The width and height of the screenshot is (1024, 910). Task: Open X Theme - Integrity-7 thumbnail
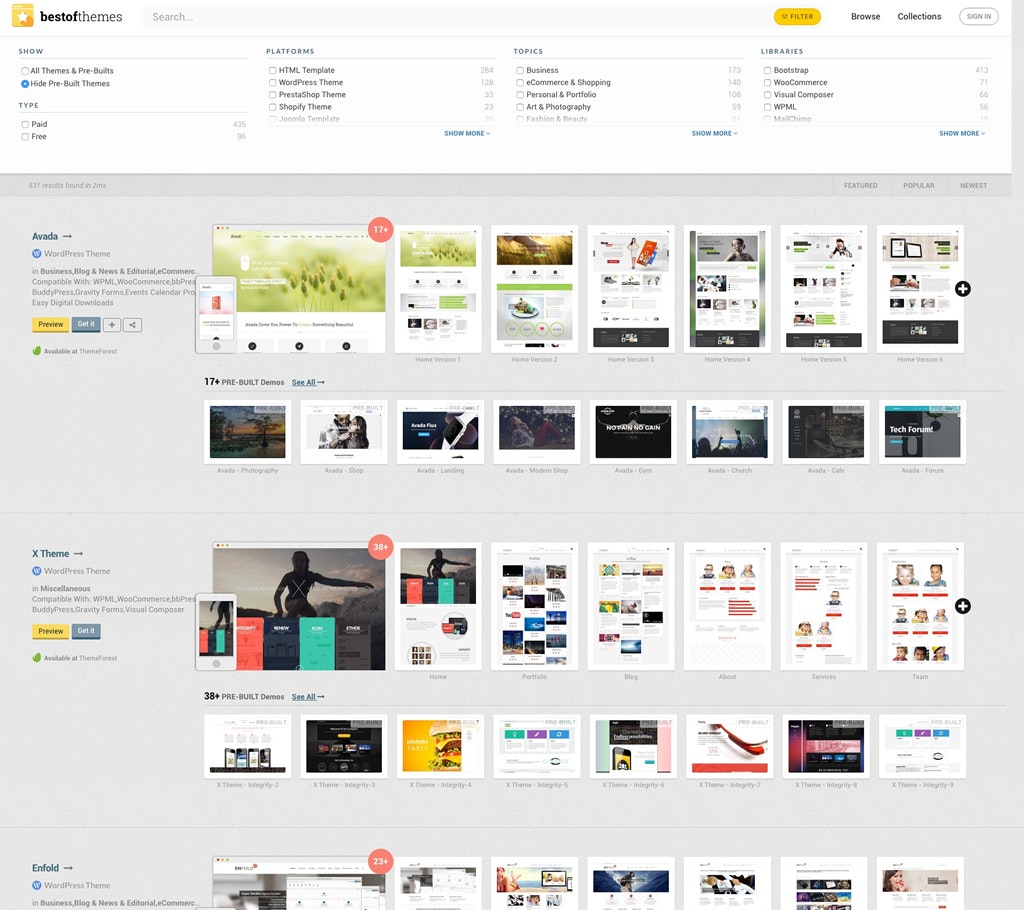729,746
